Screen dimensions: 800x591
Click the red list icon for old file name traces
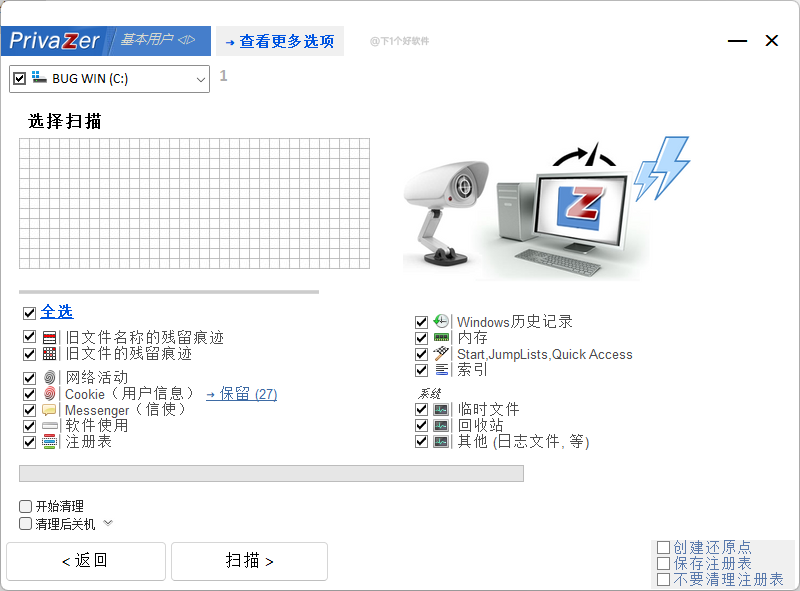[x=49, y=337]
